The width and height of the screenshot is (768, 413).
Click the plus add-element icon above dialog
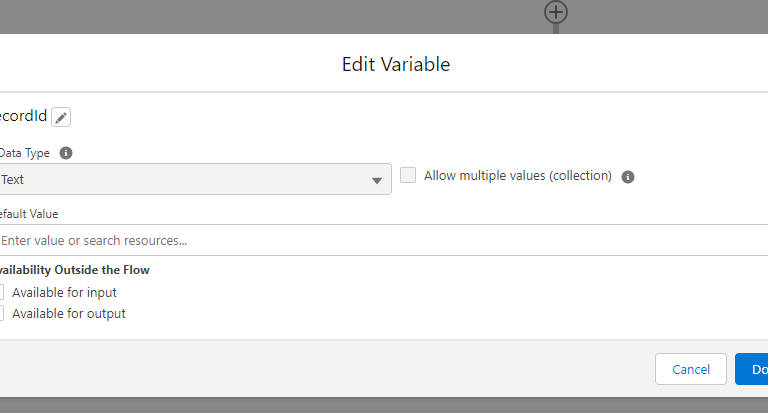coord(556,12)
